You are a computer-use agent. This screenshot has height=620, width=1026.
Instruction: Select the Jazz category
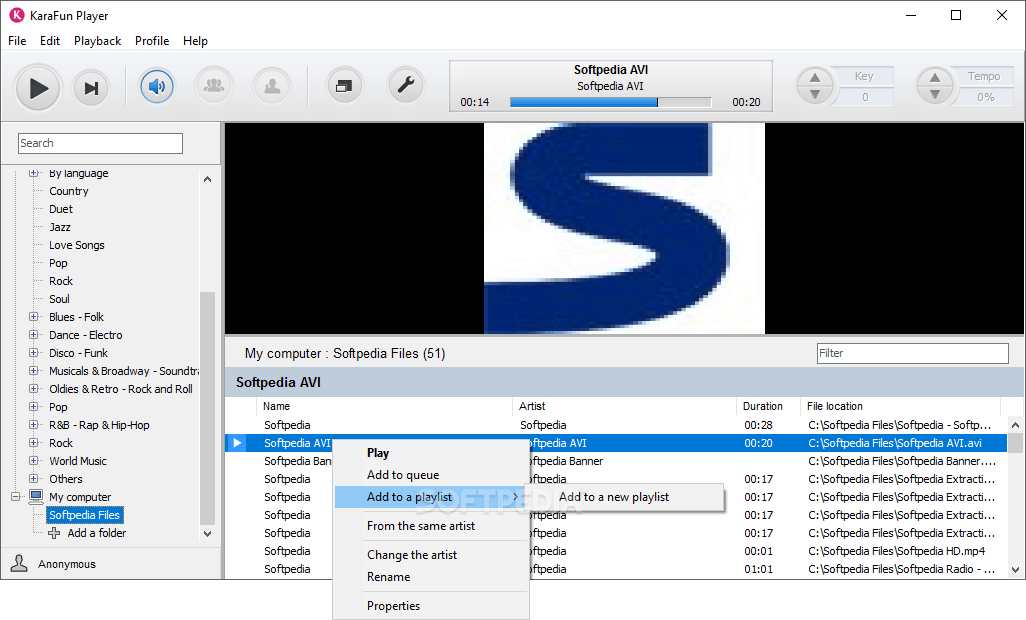tap(60, 227)
